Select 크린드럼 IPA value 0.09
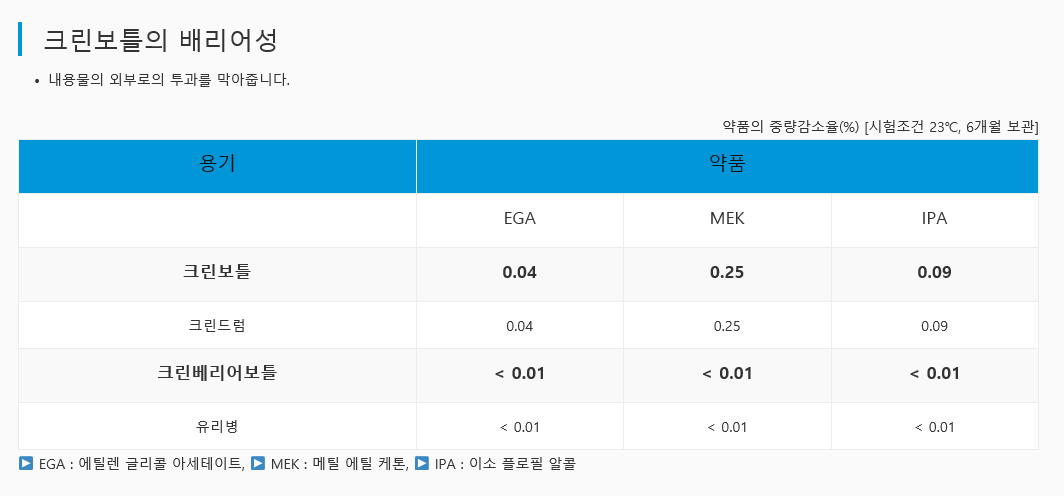Image resolution: width=1064 pixels, height=496 pixels. 934,326
